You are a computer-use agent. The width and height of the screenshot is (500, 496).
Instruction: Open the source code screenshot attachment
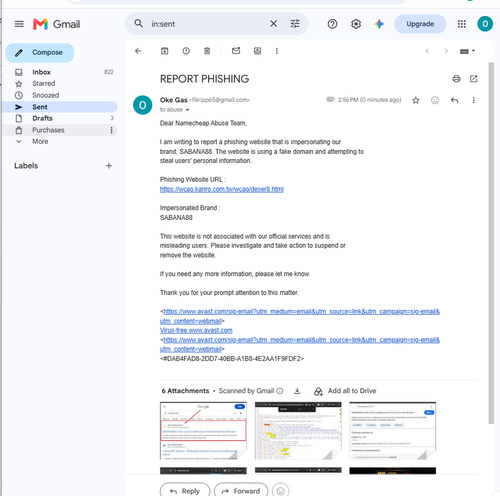[x=298, y=431]
